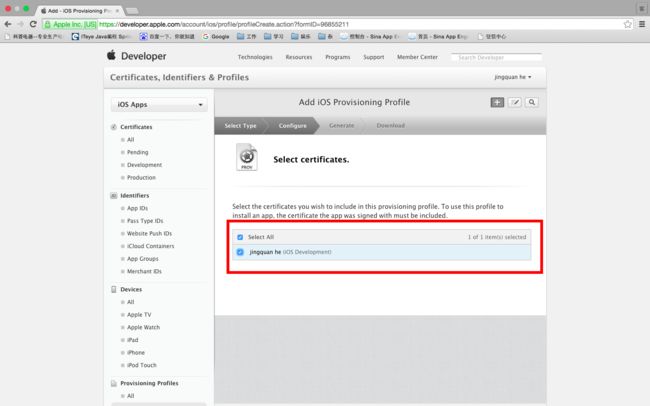Click the browser forward arrow

20,24
